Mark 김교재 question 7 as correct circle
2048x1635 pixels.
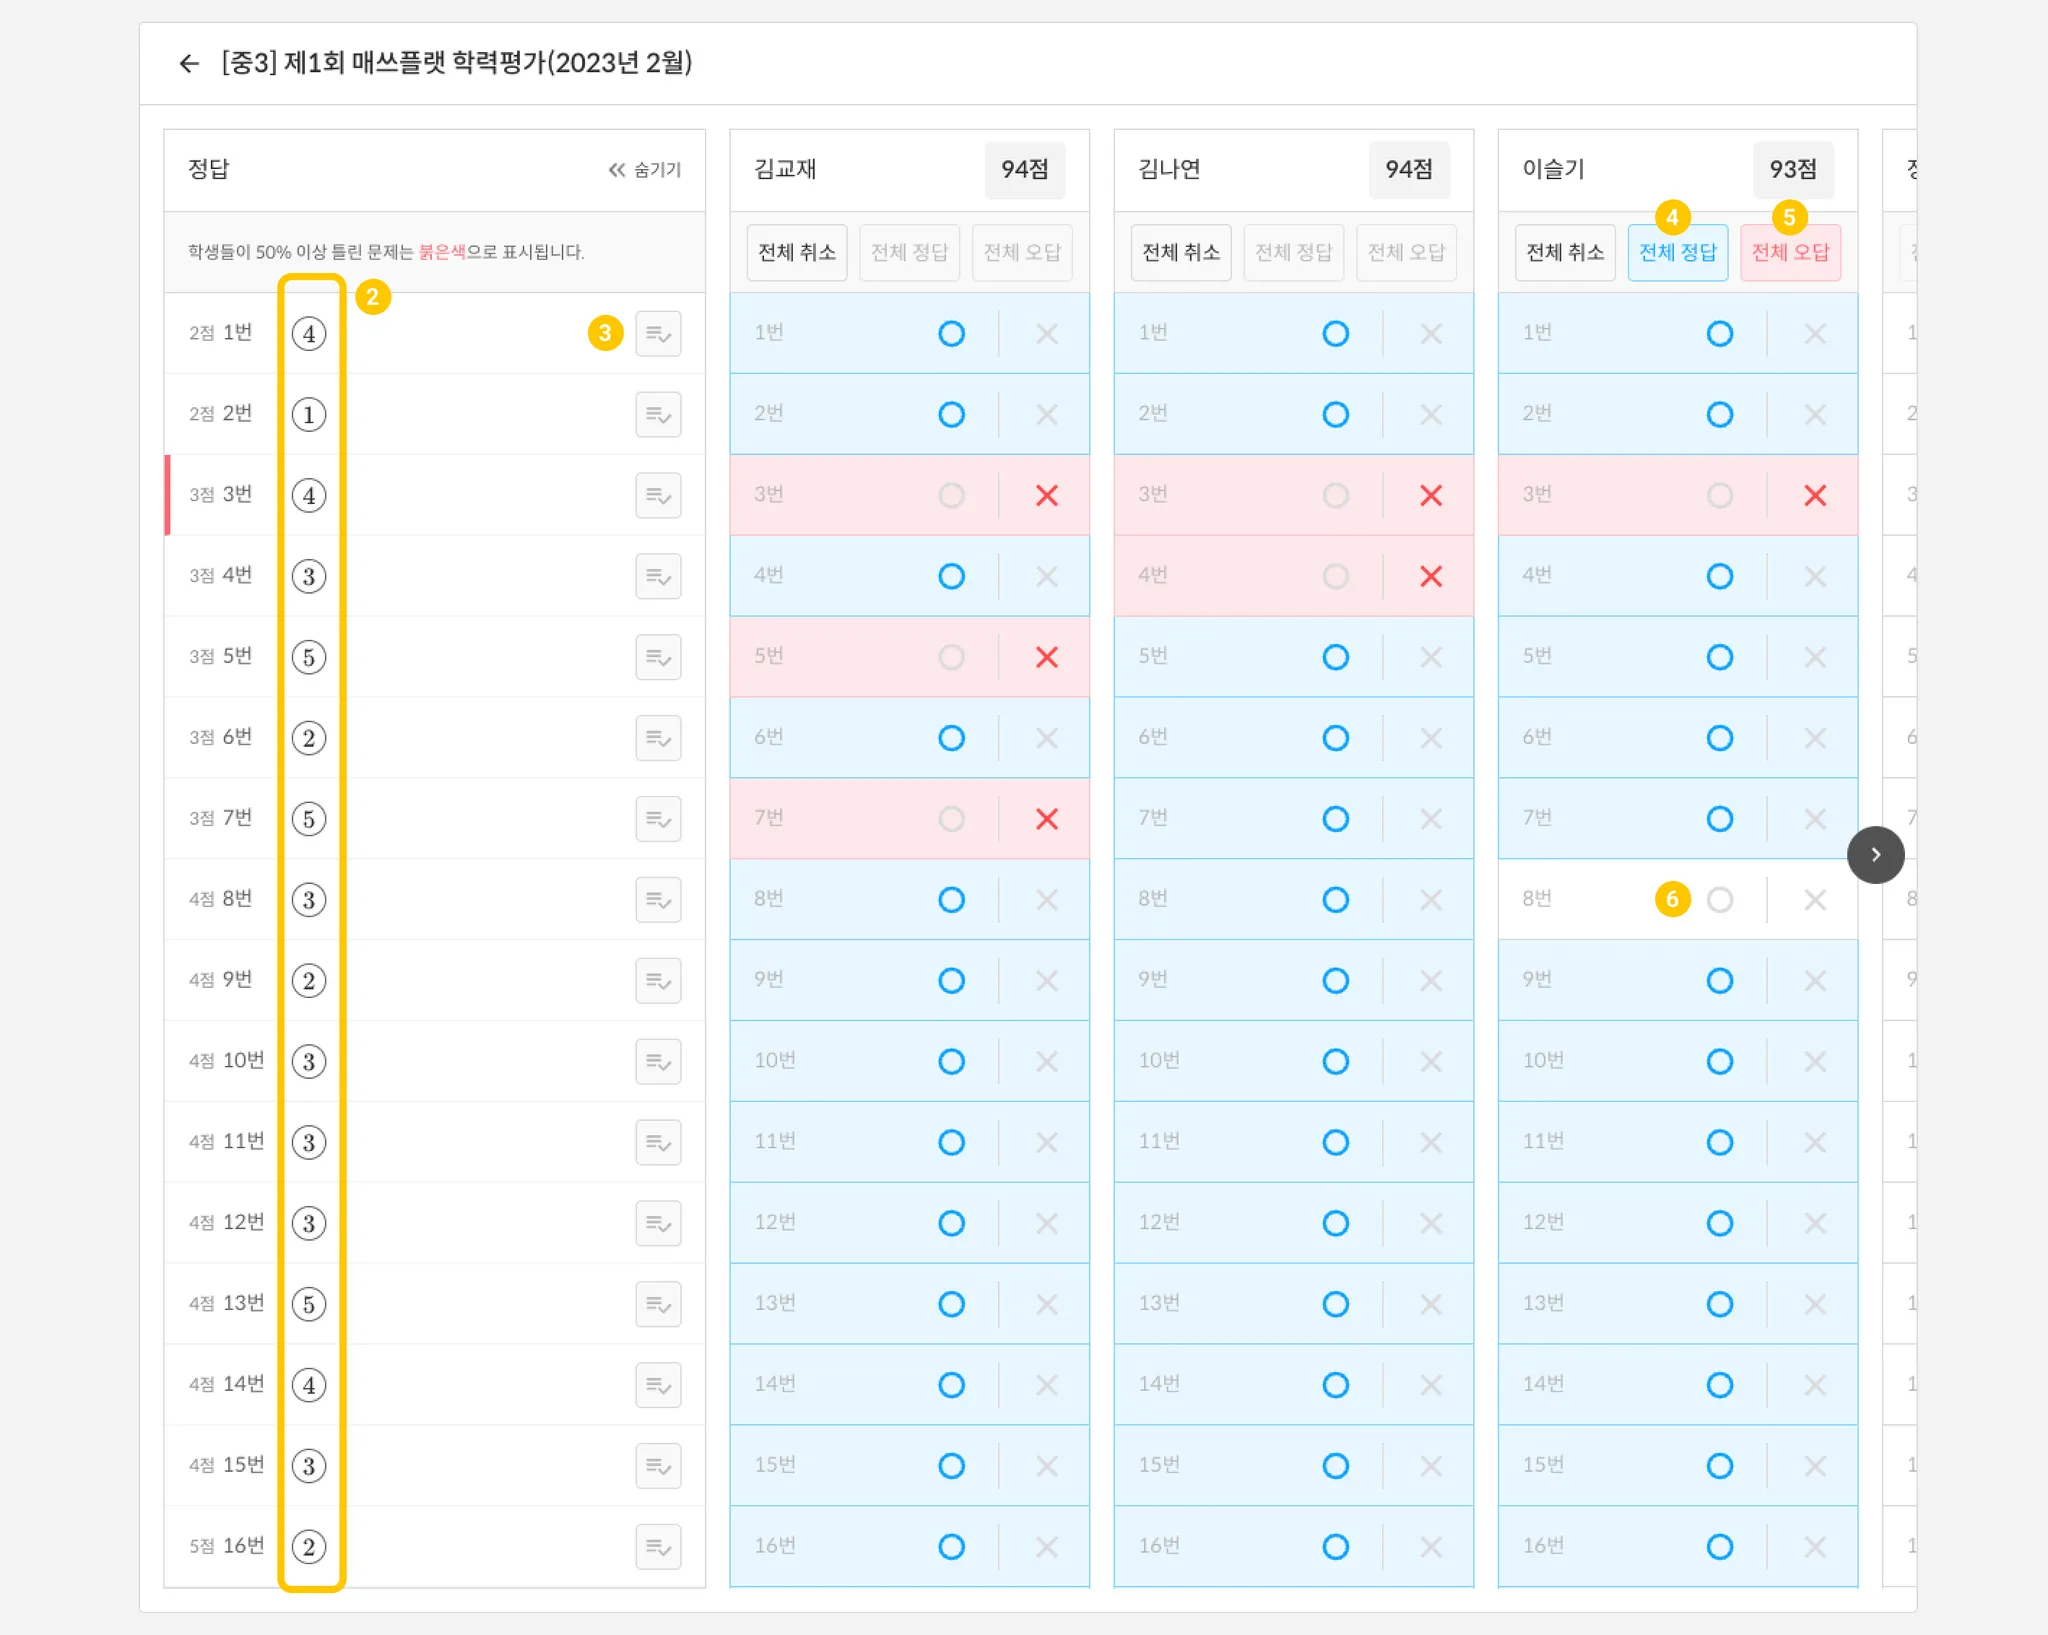[951, 819]
